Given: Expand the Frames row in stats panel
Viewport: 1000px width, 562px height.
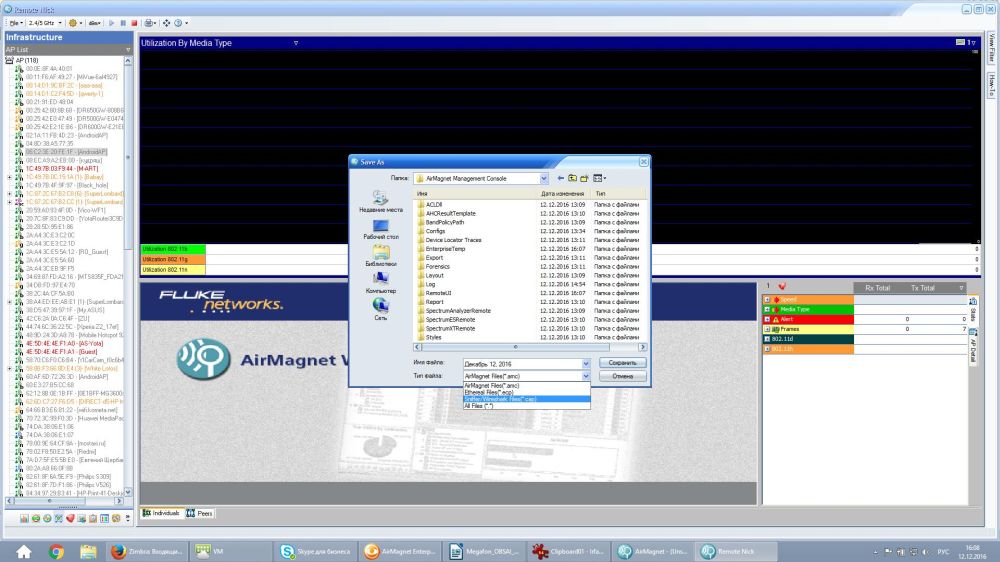Looking at the screenshot, I should (x=767, y=329).
